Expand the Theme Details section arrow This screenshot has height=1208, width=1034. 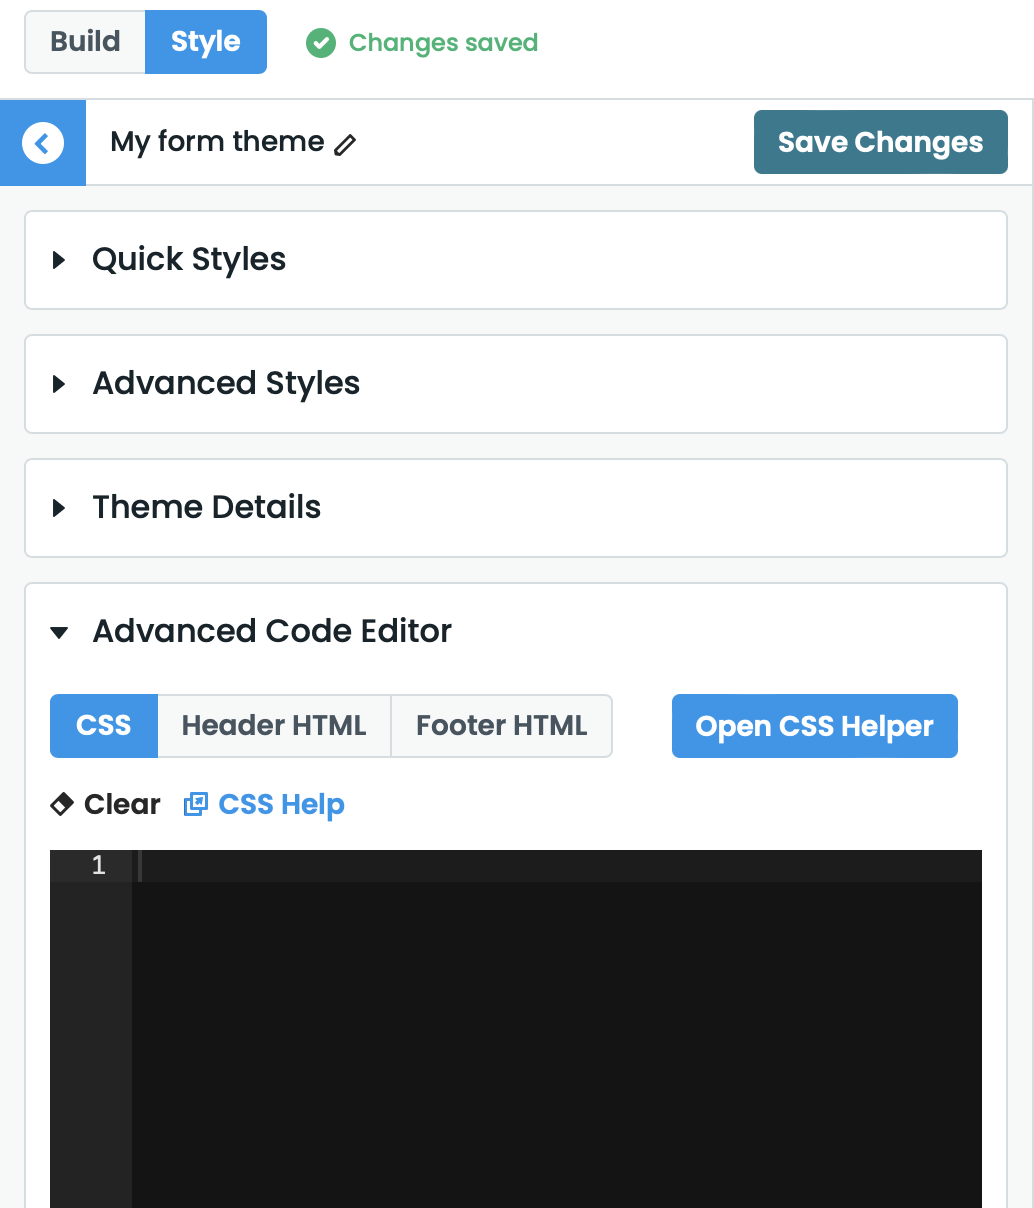point(59,508)
